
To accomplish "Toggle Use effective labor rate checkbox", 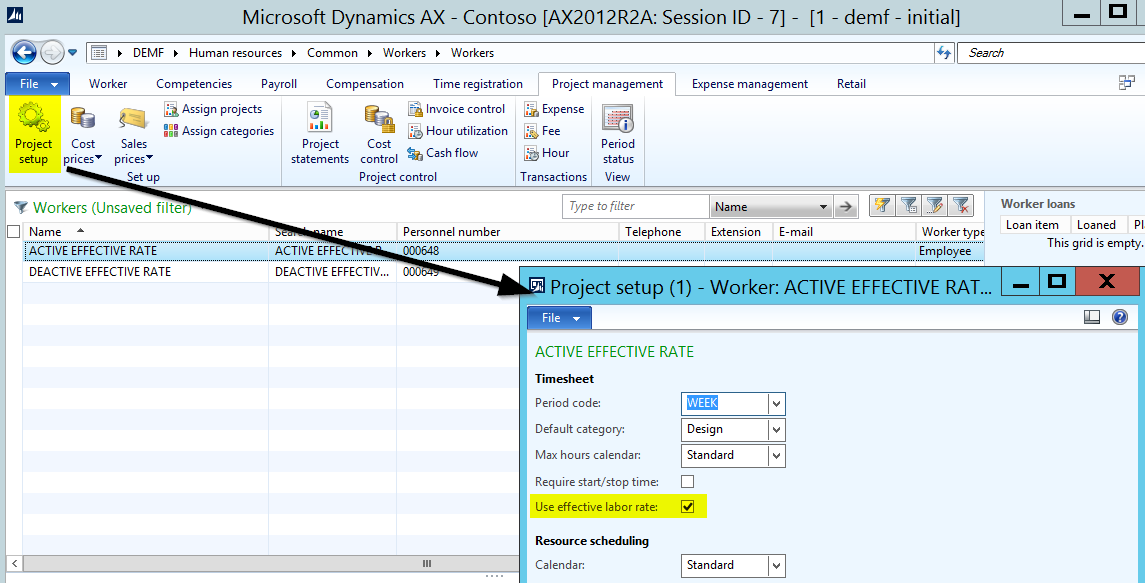I will (687, 507).
